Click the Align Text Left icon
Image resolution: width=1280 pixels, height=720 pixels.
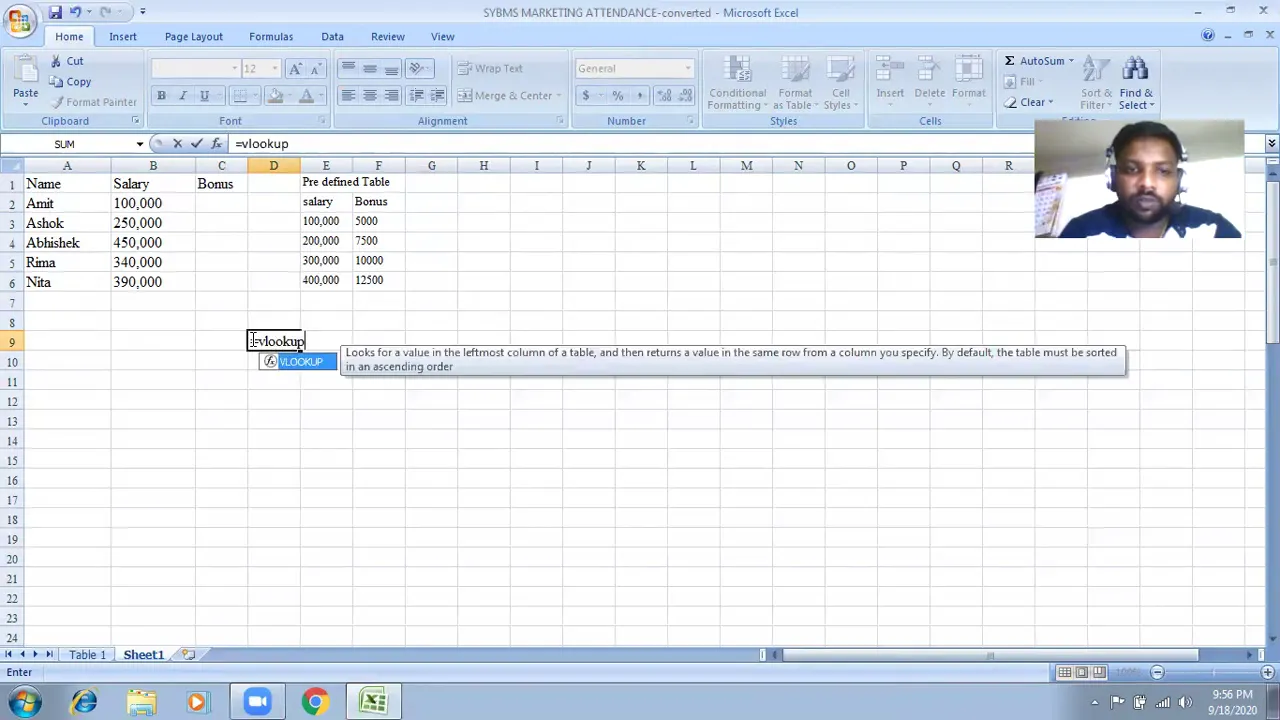point(348,95)
